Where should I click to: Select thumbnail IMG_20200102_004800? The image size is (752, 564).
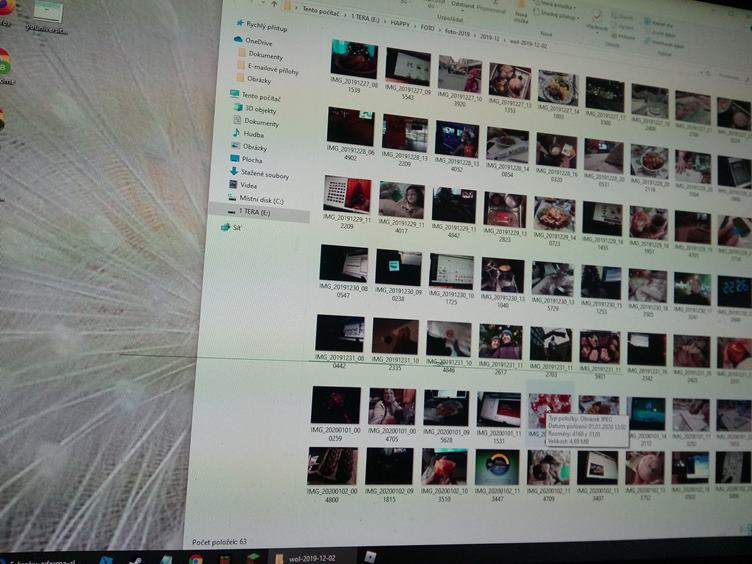332,475
